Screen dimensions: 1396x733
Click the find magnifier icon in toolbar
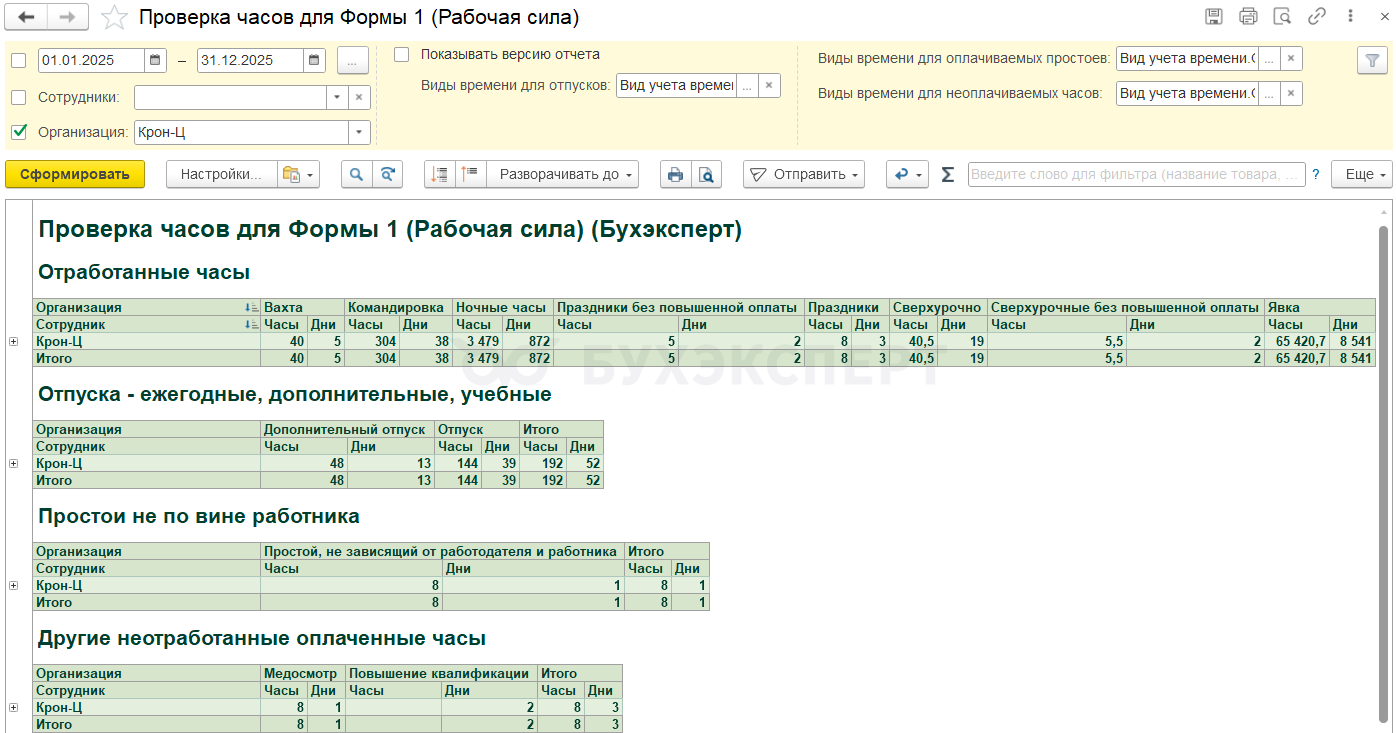click(356, 175)
